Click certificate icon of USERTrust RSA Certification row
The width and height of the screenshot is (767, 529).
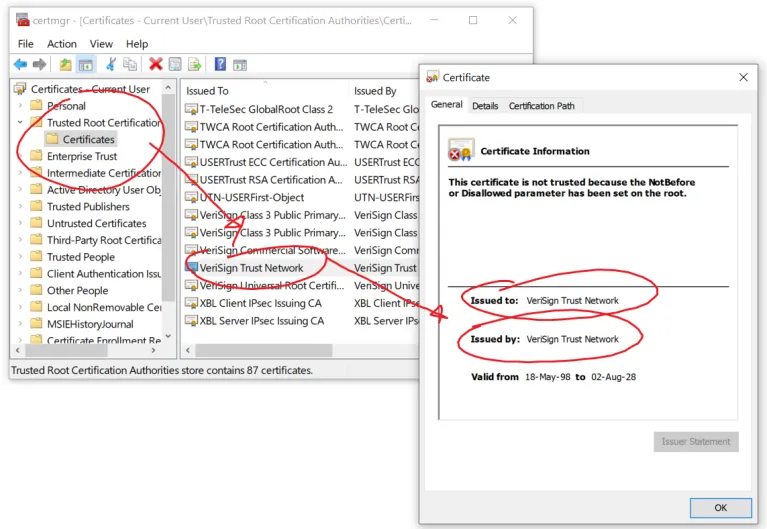click(191, 180)
